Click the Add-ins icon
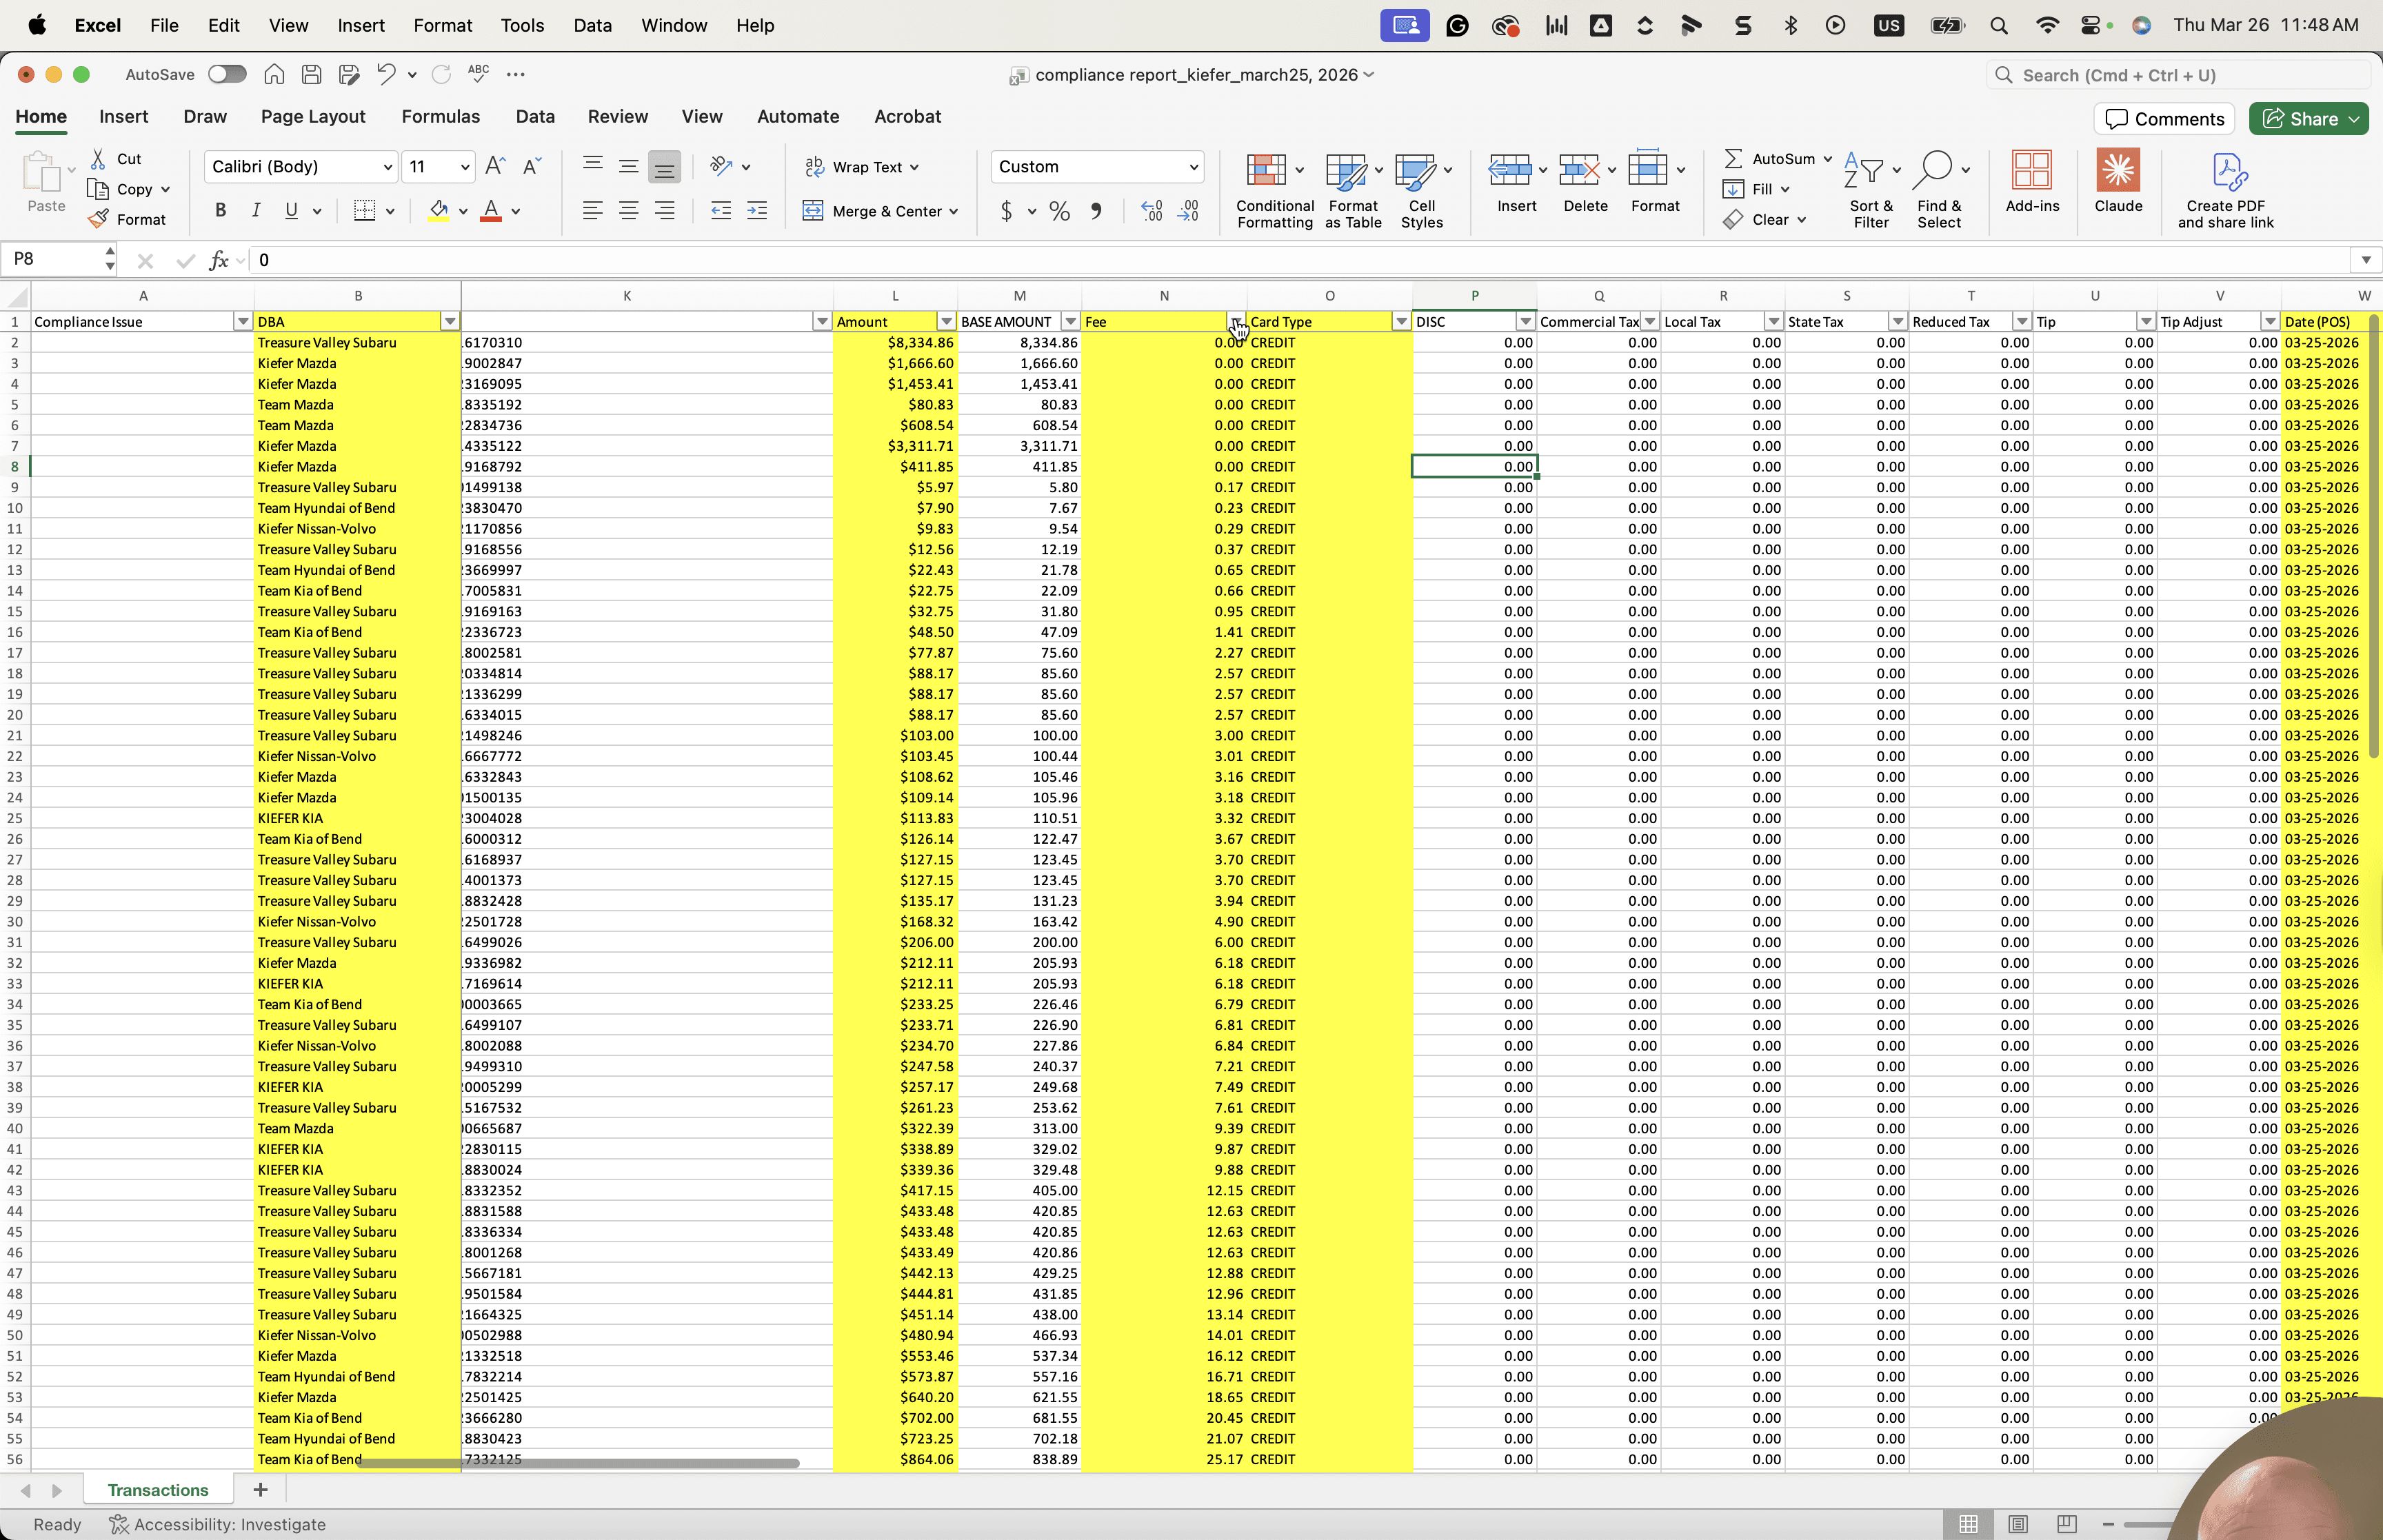2383x1540 pixels. (x=2032, y=181)
